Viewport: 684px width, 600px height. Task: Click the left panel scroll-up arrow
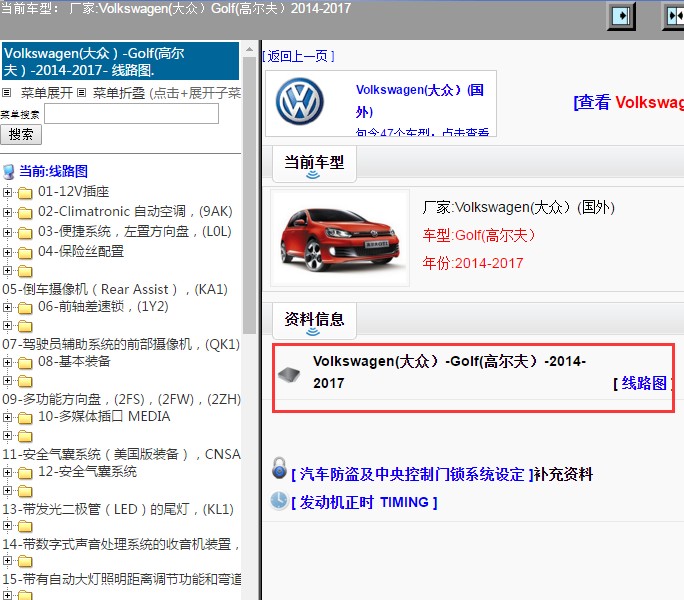coord(250,49)
